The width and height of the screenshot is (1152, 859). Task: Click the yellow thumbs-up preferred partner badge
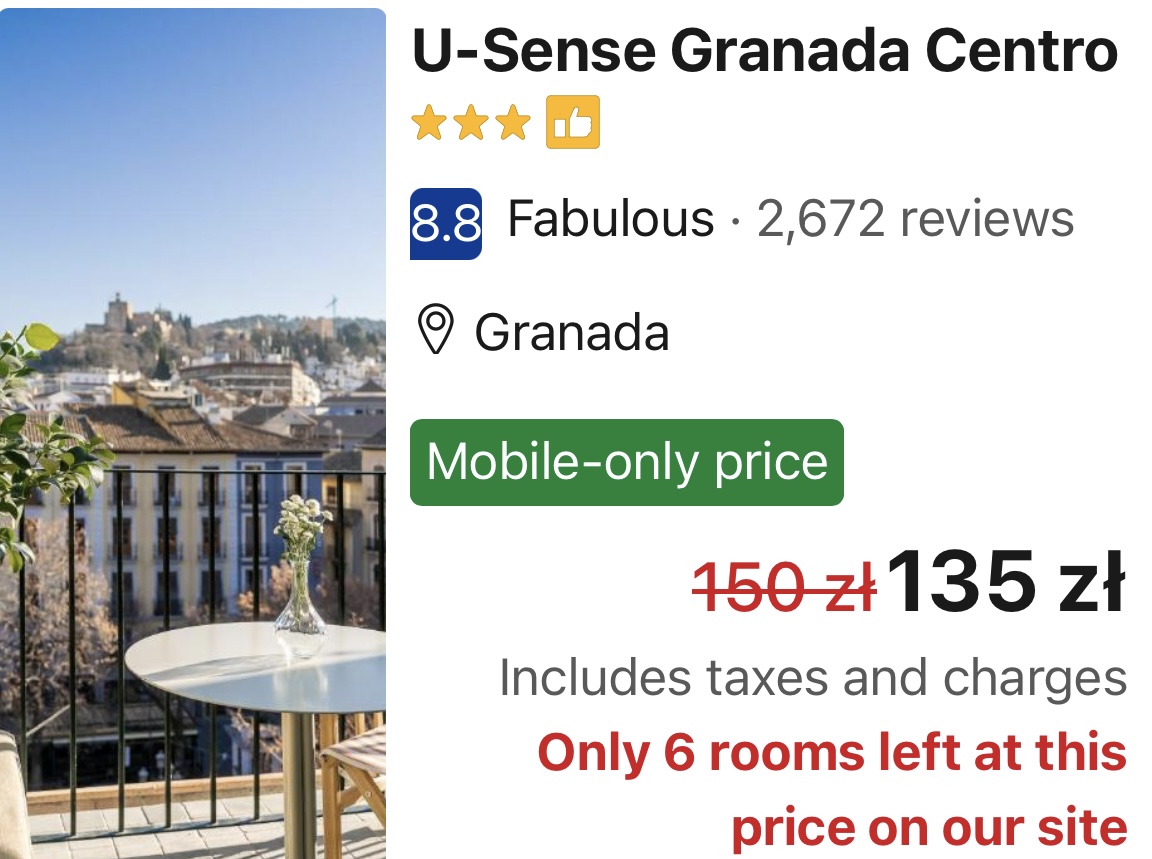(572, 122)
